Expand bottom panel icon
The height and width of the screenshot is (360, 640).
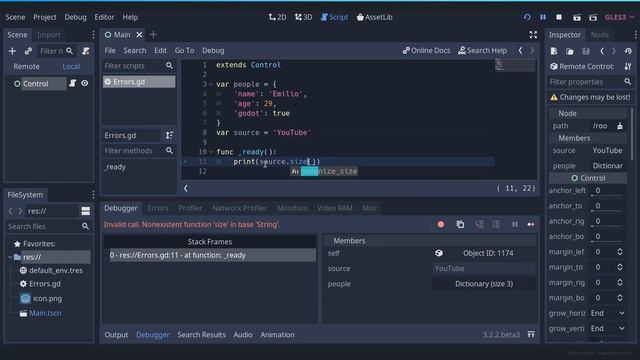point(531,335)
